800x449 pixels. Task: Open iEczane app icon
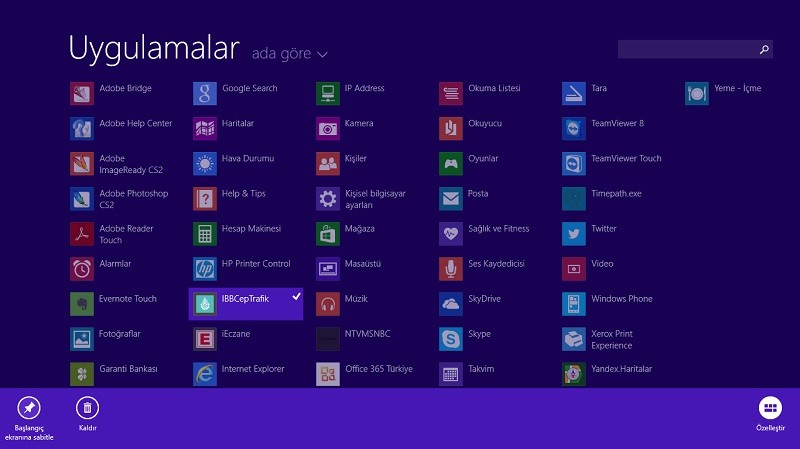205,339
